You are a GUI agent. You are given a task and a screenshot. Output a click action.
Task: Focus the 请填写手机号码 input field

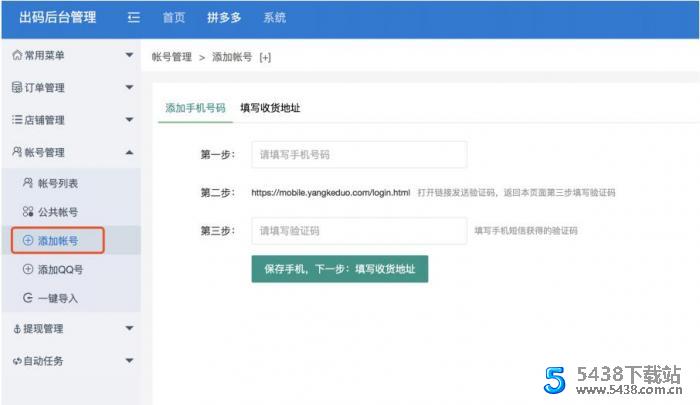pyautogui.click(x=359, y=155)
